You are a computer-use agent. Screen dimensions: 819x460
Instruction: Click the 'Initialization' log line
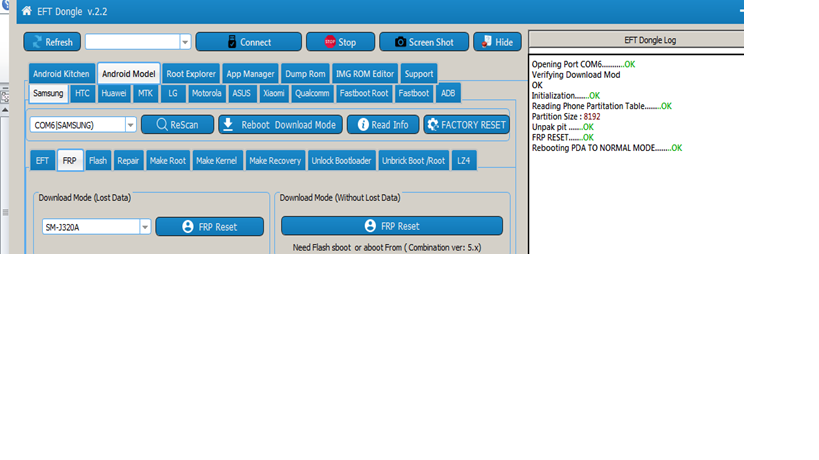(566, 96)
